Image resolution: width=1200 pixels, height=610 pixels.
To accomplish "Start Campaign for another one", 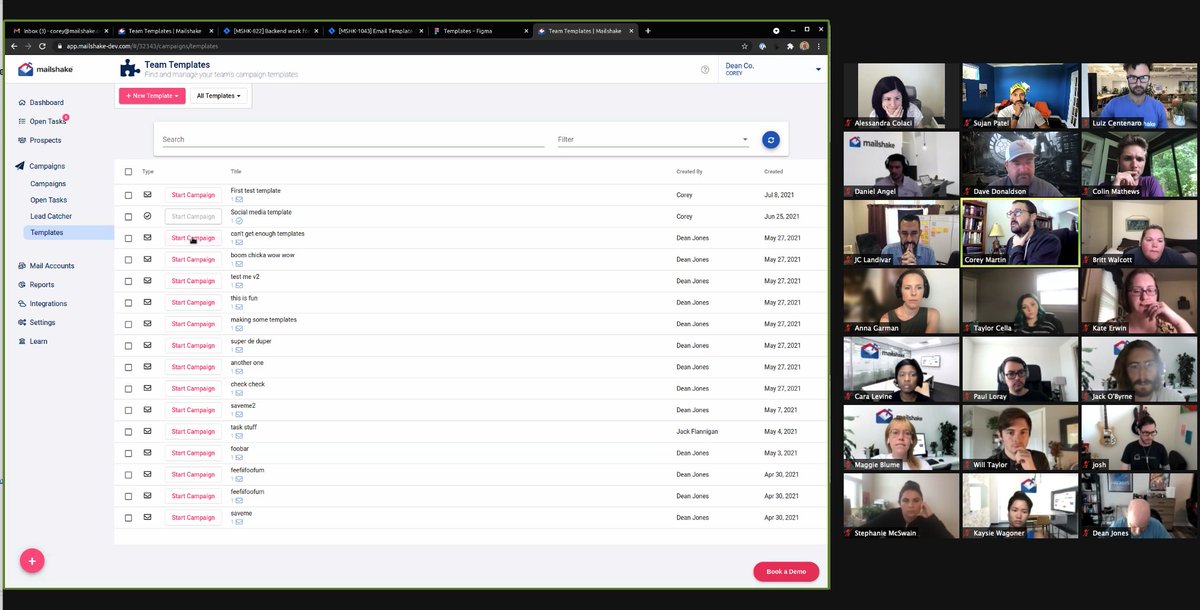I will pyautogui.click(x=193, y=367).
